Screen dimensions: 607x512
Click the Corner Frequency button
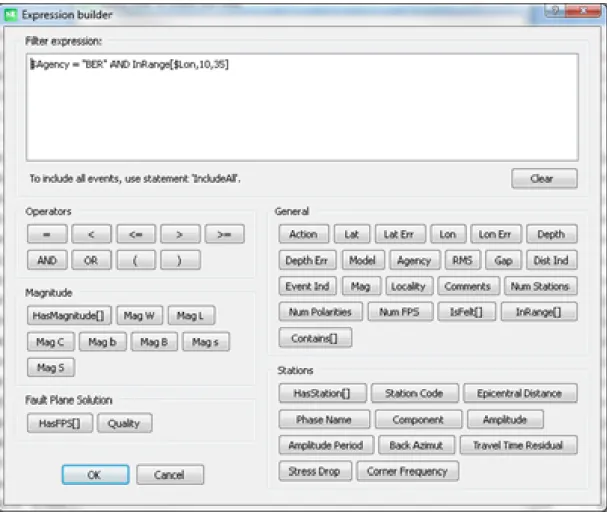point(408,471)
